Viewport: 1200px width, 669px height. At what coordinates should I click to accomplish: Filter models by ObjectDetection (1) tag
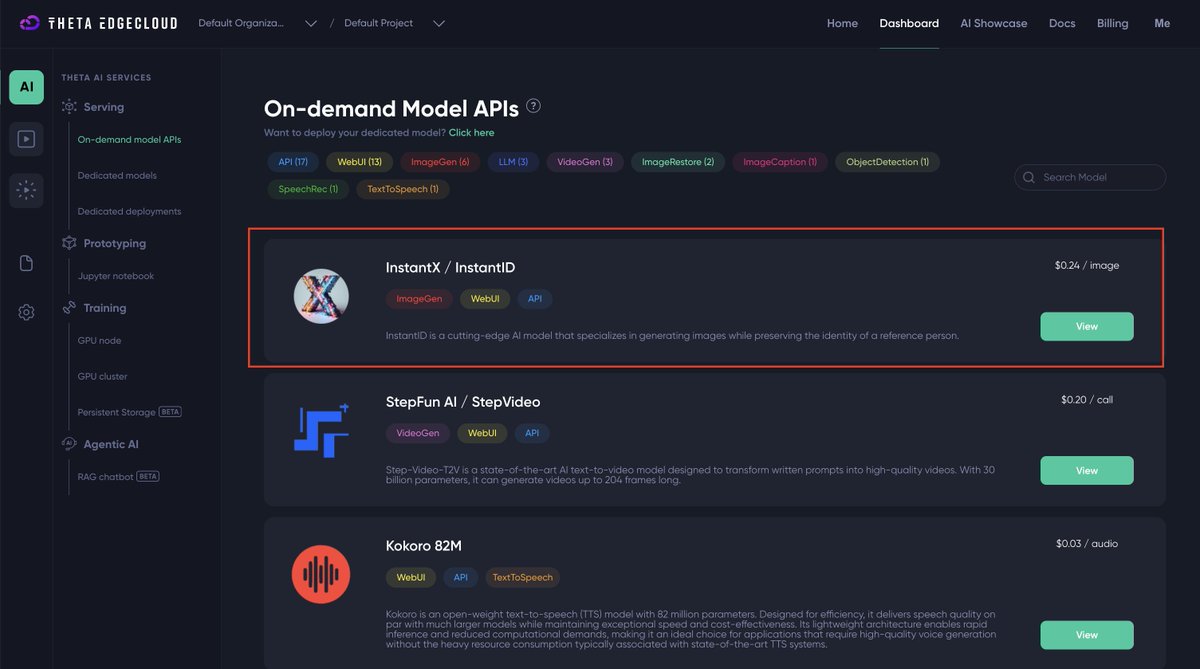[887, 162]
